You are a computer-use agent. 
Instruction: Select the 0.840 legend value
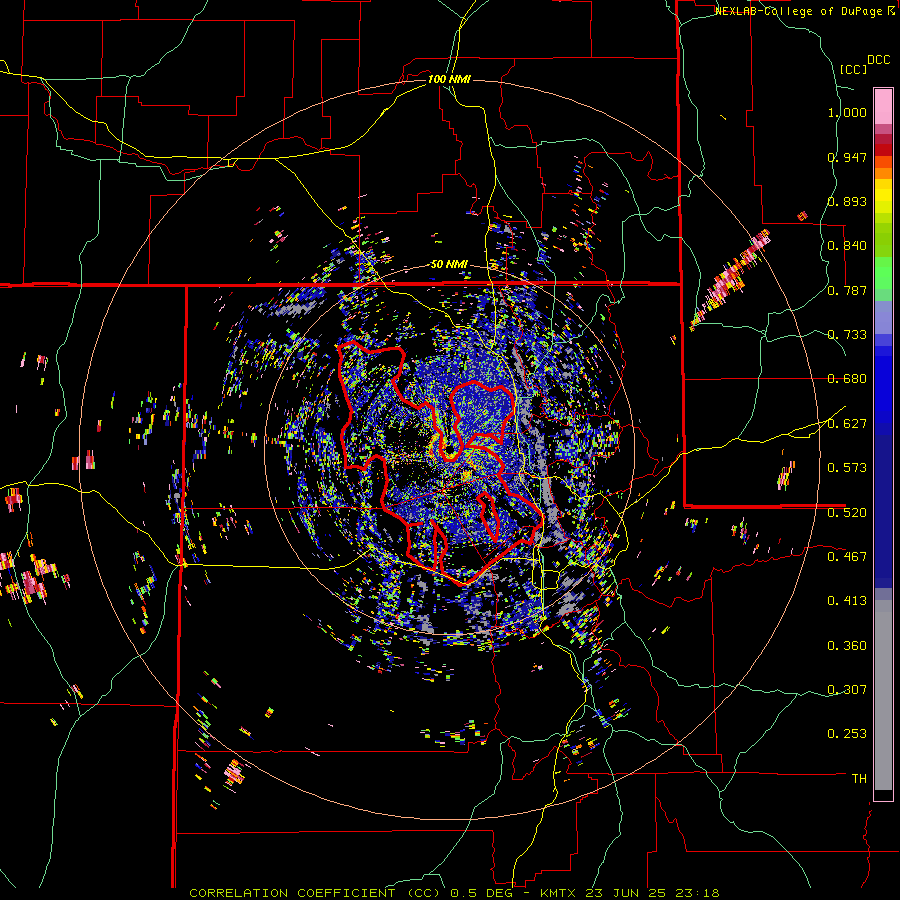(x=847, y=246)
